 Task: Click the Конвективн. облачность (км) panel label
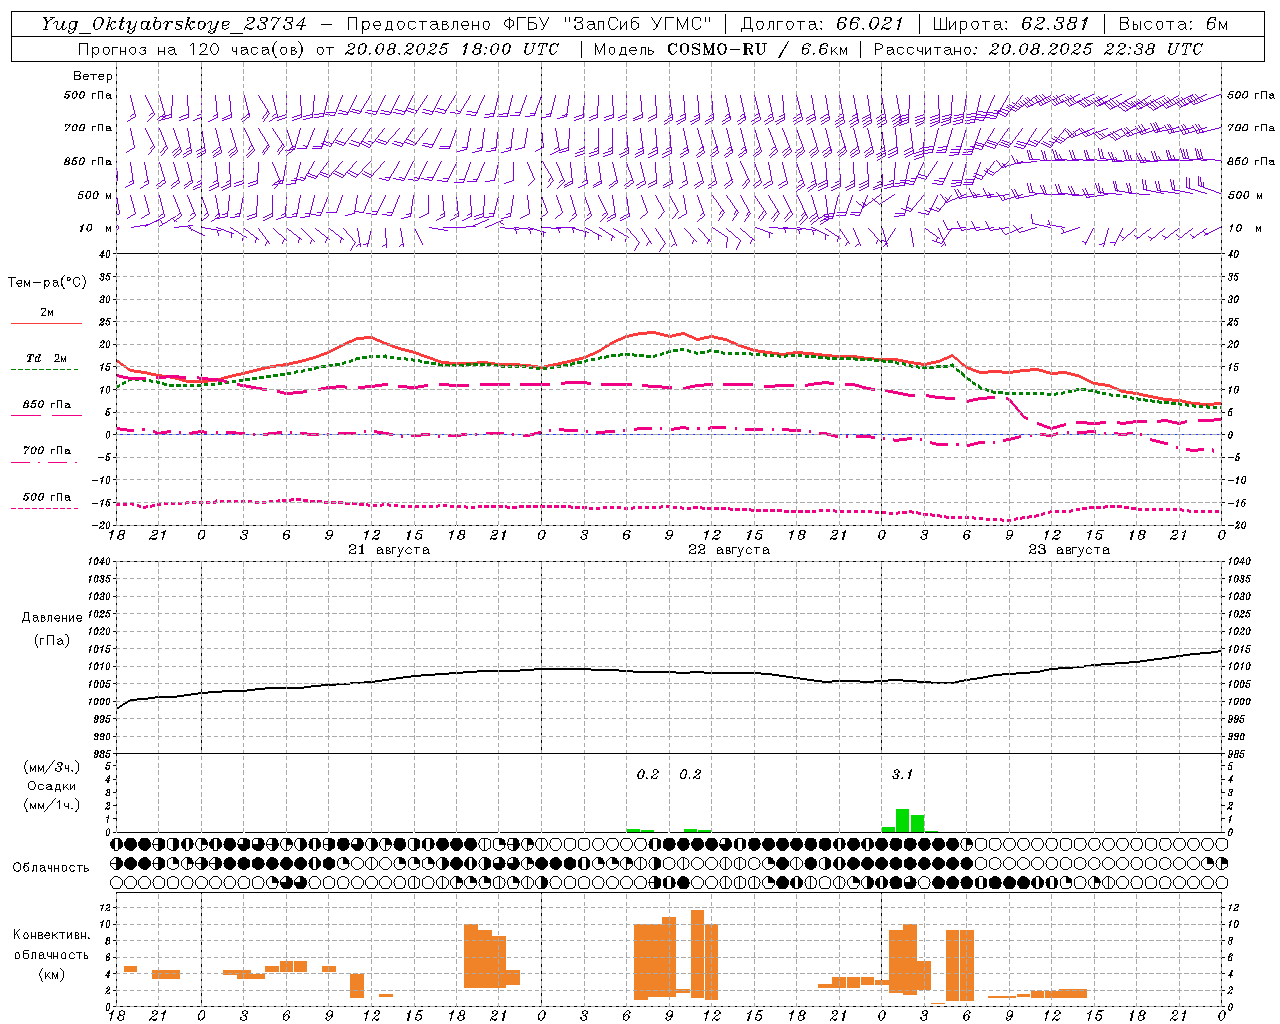coord(51,954)
